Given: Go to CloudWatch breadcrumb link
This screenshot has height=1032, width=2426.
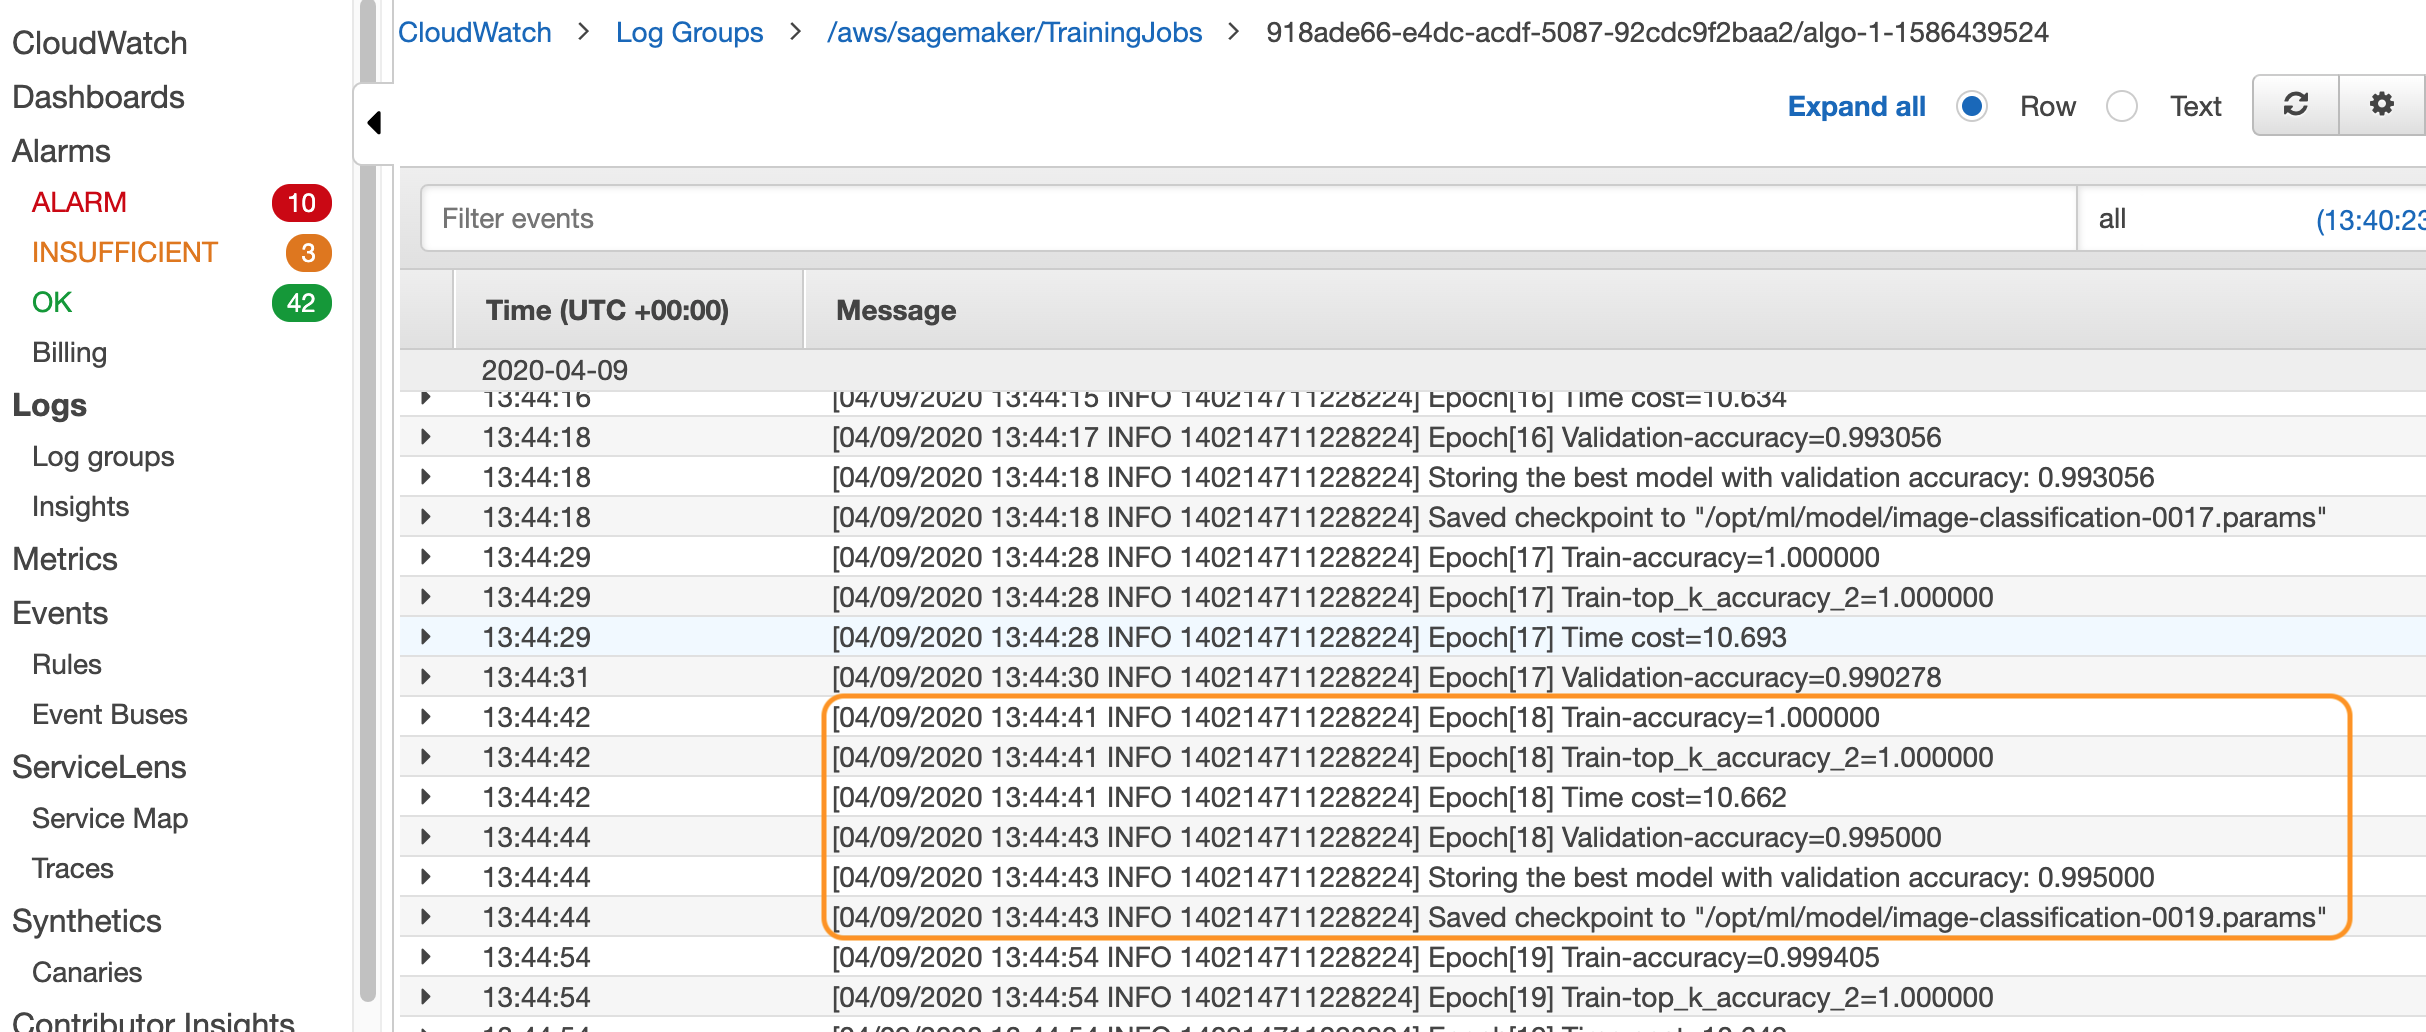Looking at the screenshot, I should pos(475,32).
